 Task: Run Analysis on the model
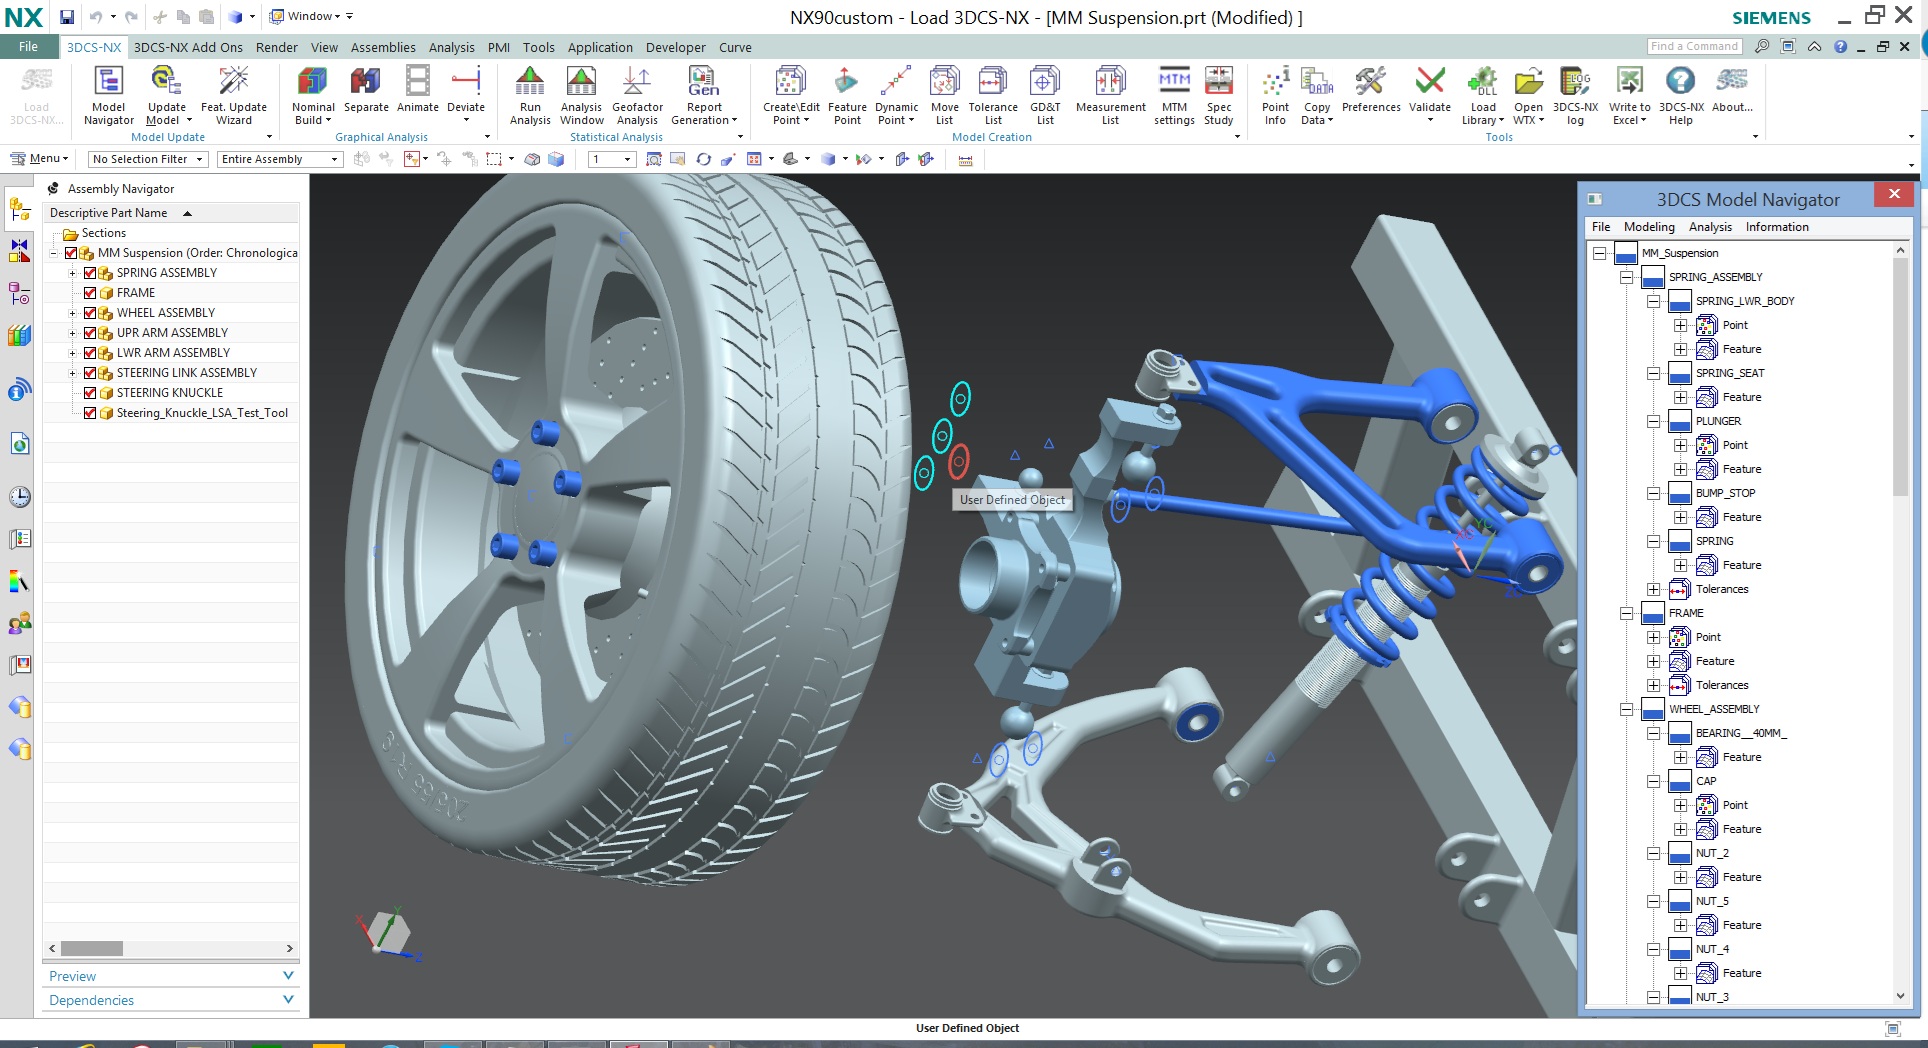pyautogui.click(x=530, y=95)
